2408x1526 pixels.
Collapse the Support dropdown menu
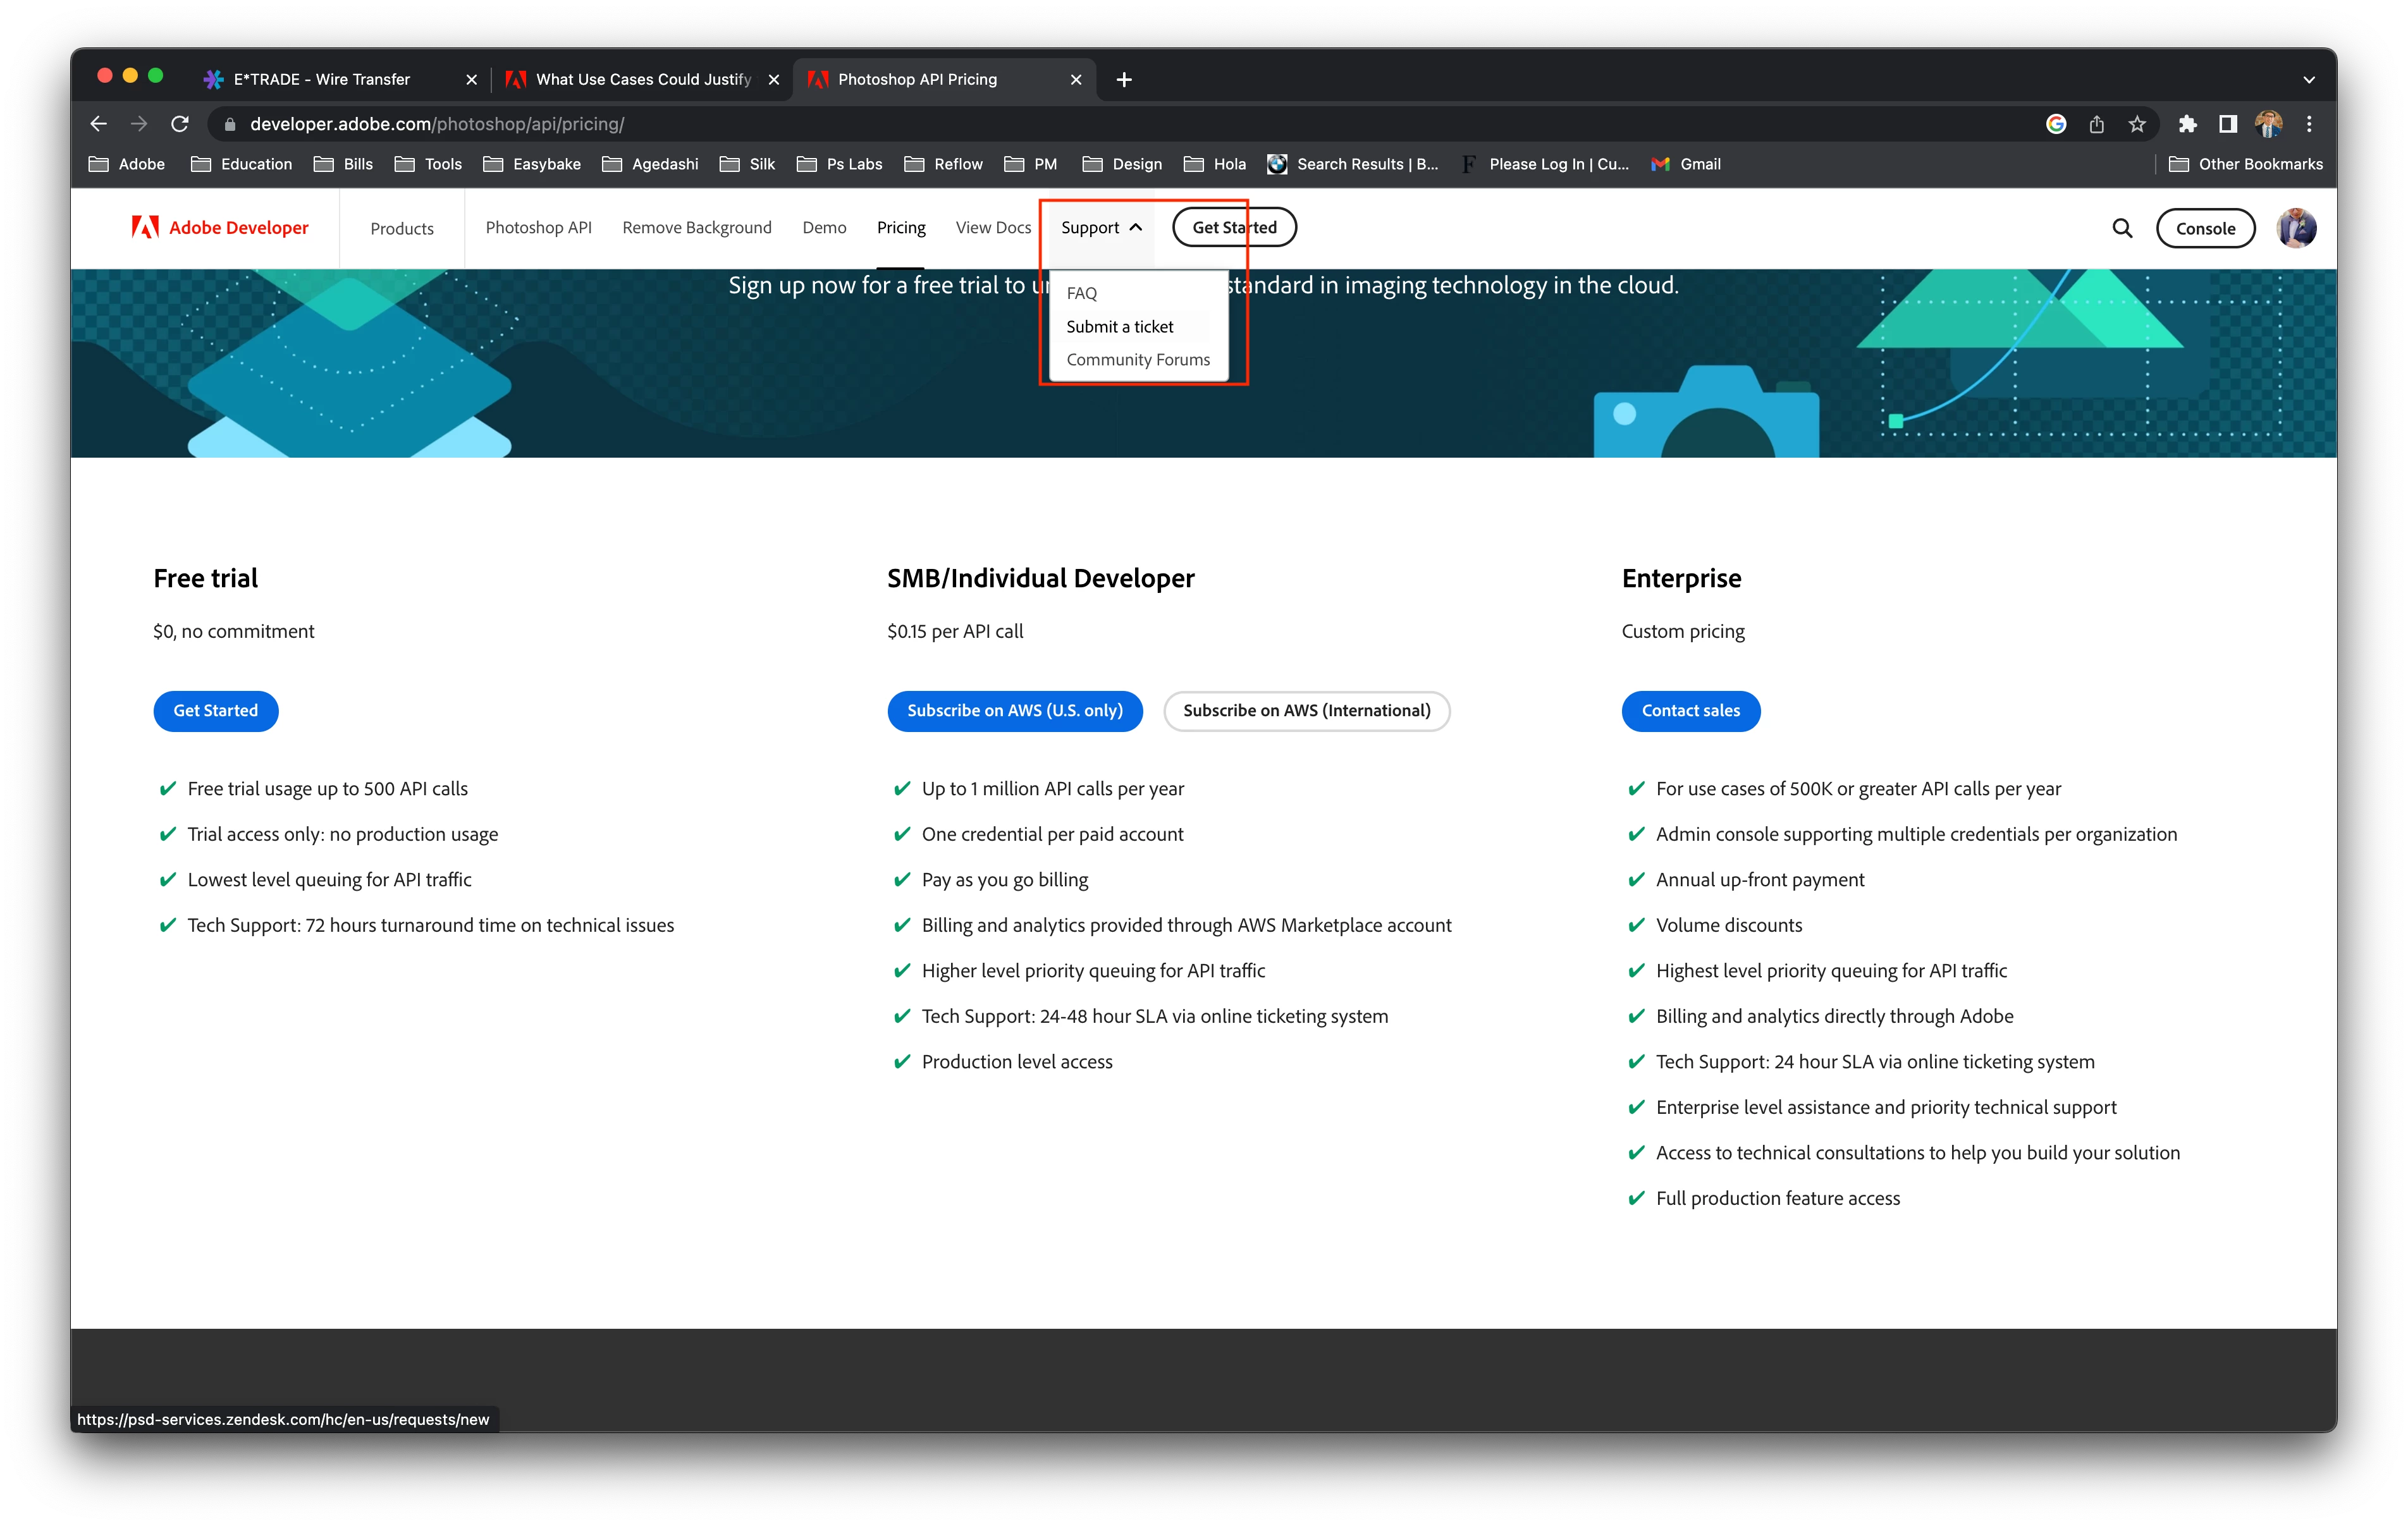coord(1100,228)
